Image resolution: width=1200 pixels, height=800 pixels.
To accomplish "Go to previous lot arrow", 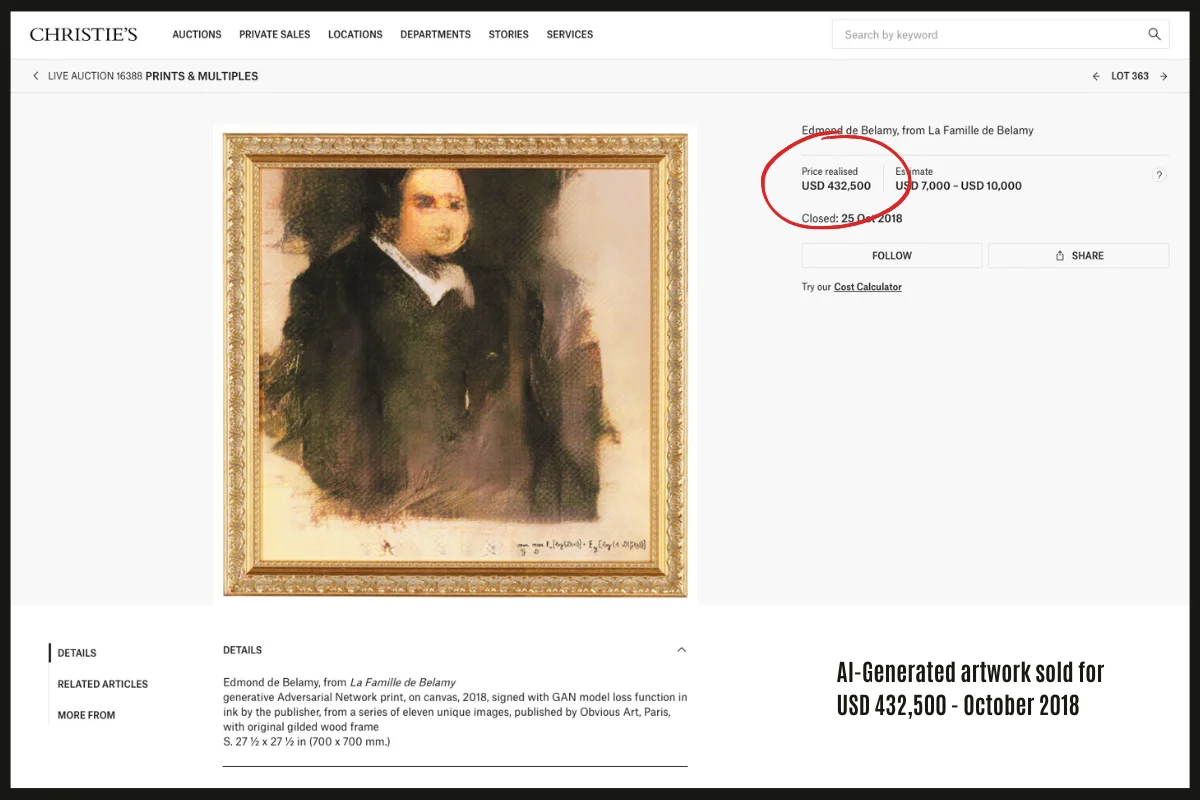I will (1096, 76).
